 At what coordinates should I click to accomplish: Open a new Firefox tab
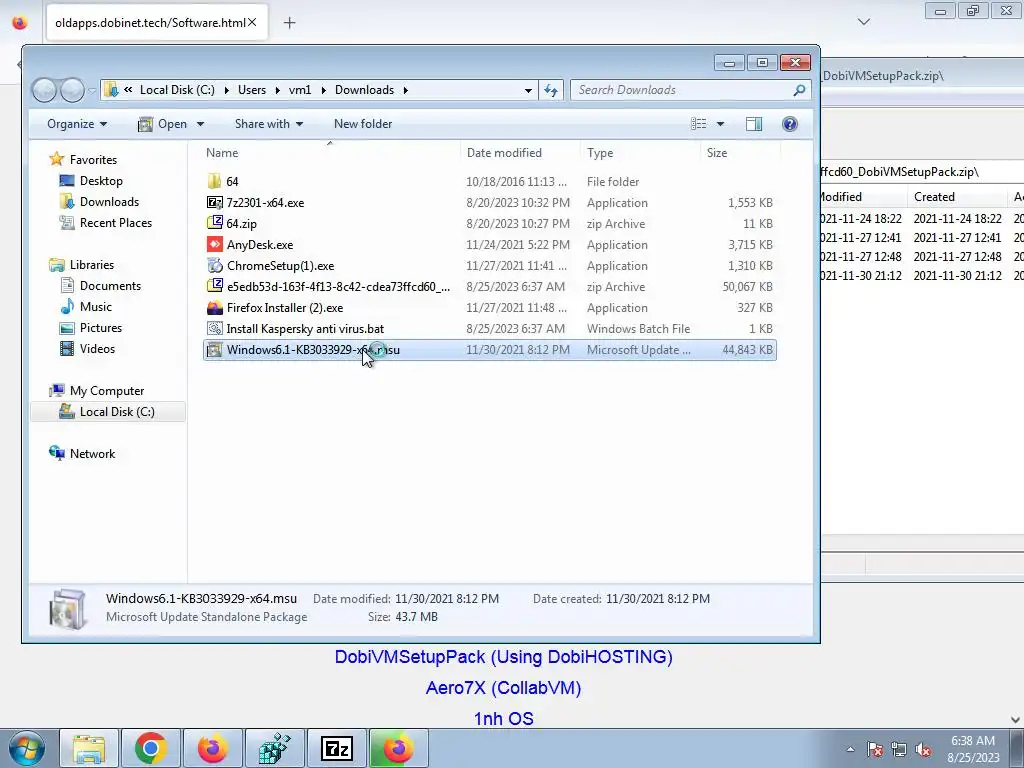click(x=289, y=23)
